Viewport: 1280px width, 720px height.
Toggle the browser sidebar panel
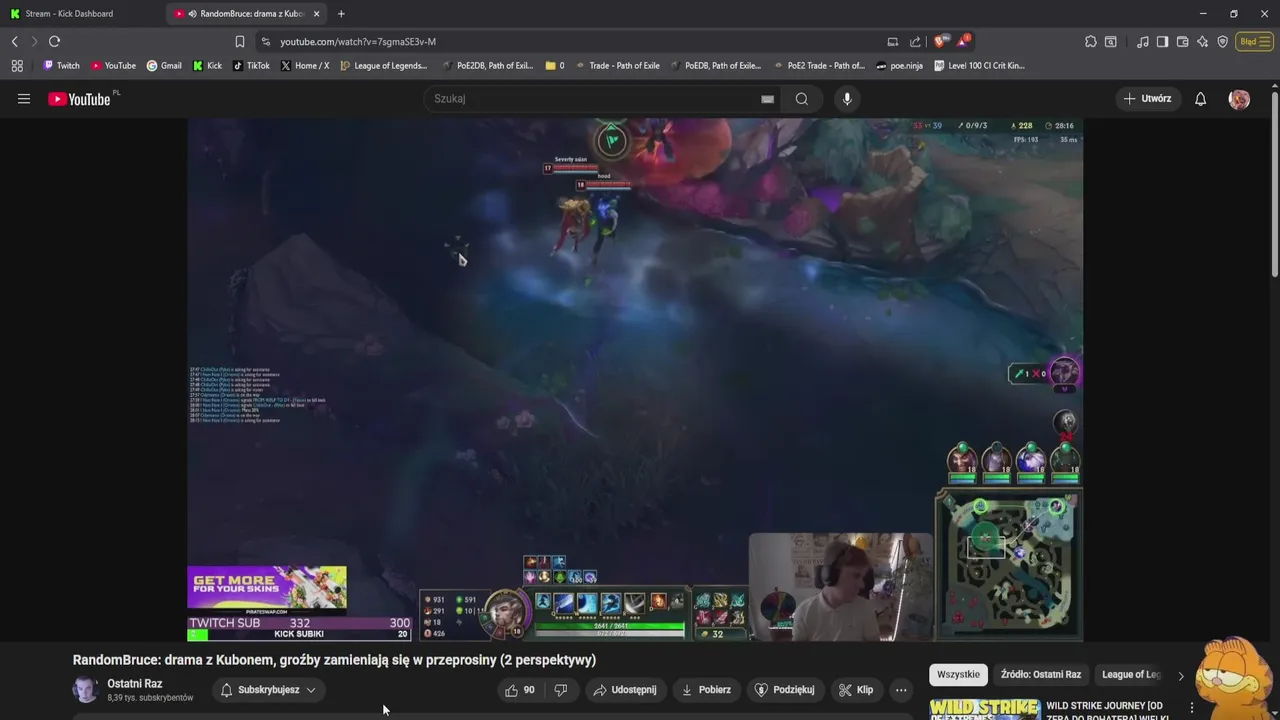[x=1162, y=42]
